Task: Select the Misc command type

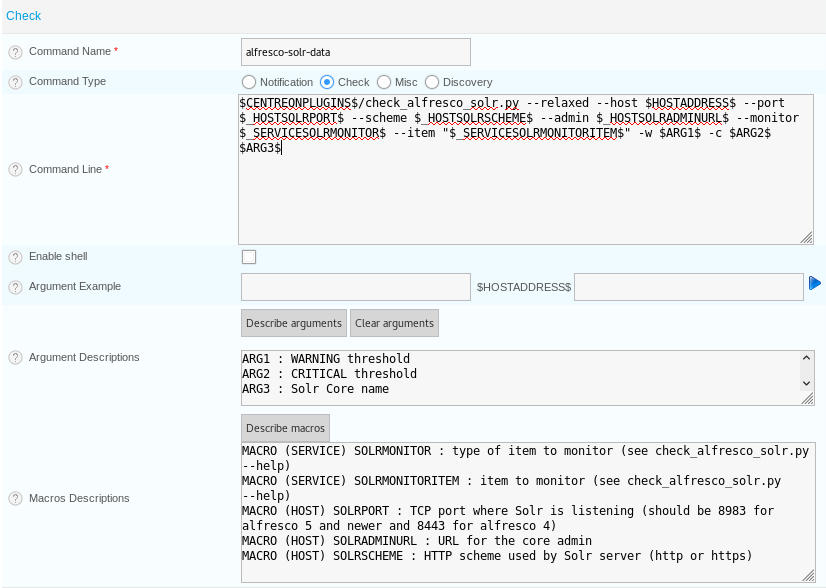Action: point(384,82)
